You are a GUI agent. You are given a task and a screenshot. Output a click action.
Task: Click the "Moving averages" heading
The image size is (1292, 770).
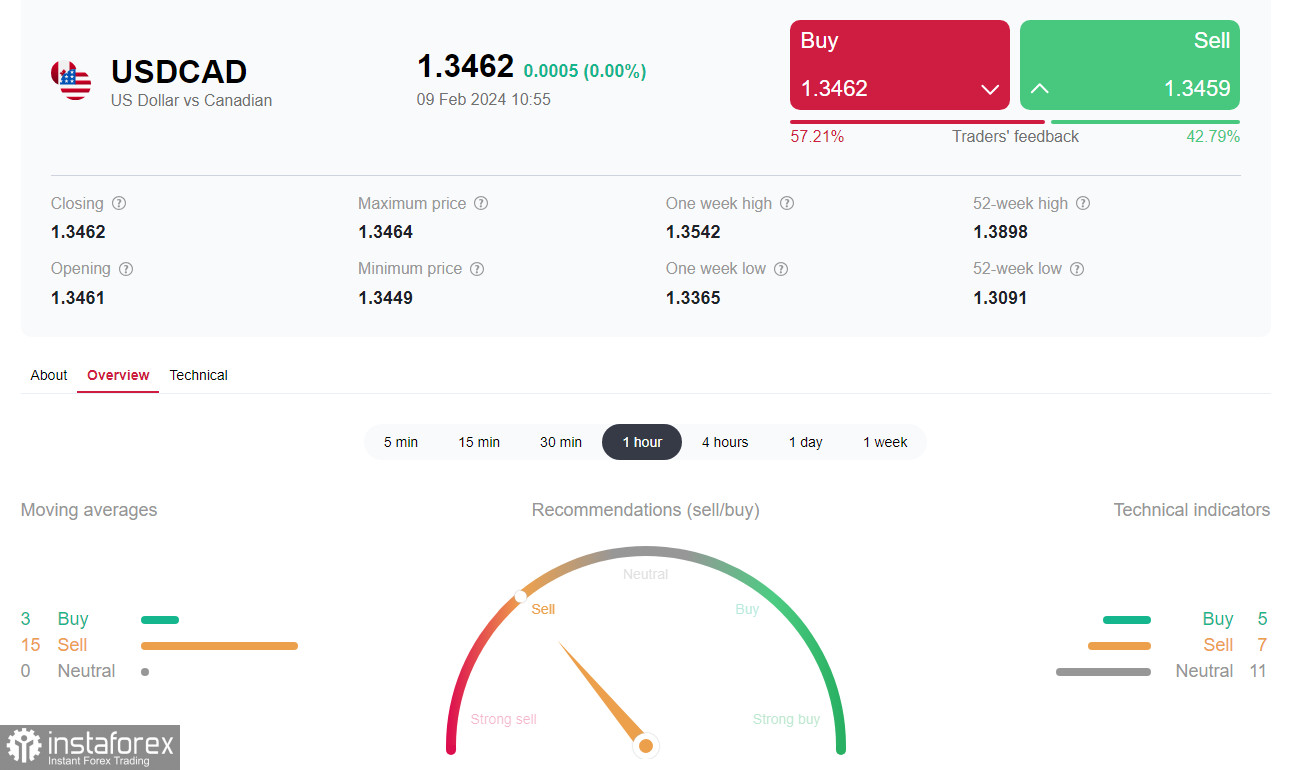point(89,510)
